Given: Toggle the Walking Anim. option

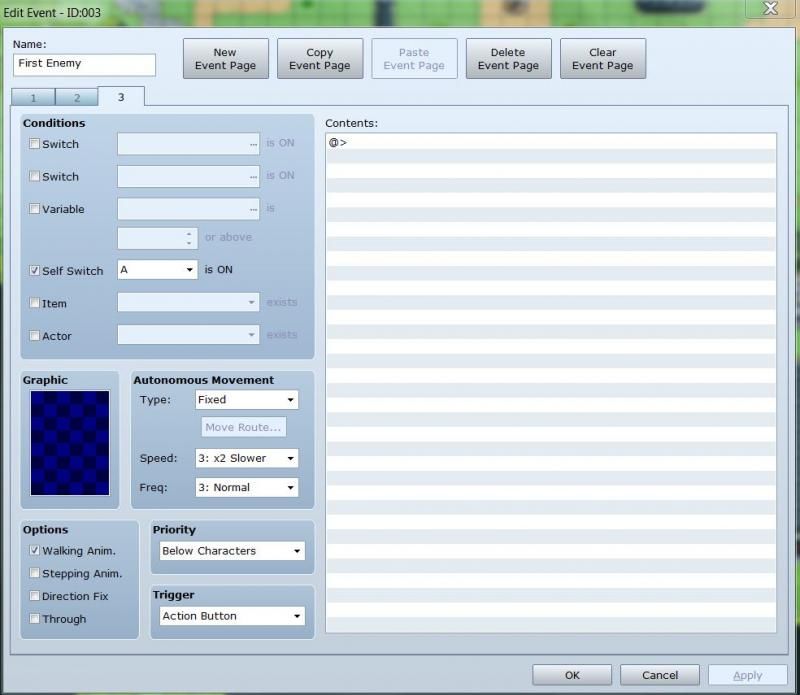Looking at the screenshot, I should [35, 551].
